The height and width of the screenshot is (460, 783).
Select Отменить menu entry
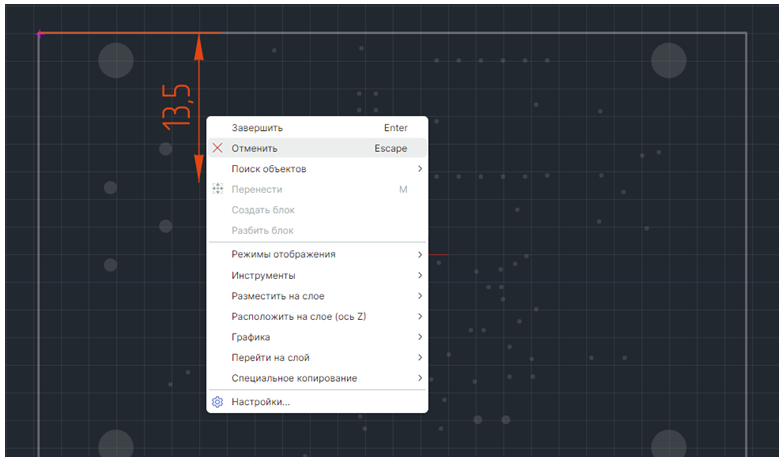click(x=317, y=148)
